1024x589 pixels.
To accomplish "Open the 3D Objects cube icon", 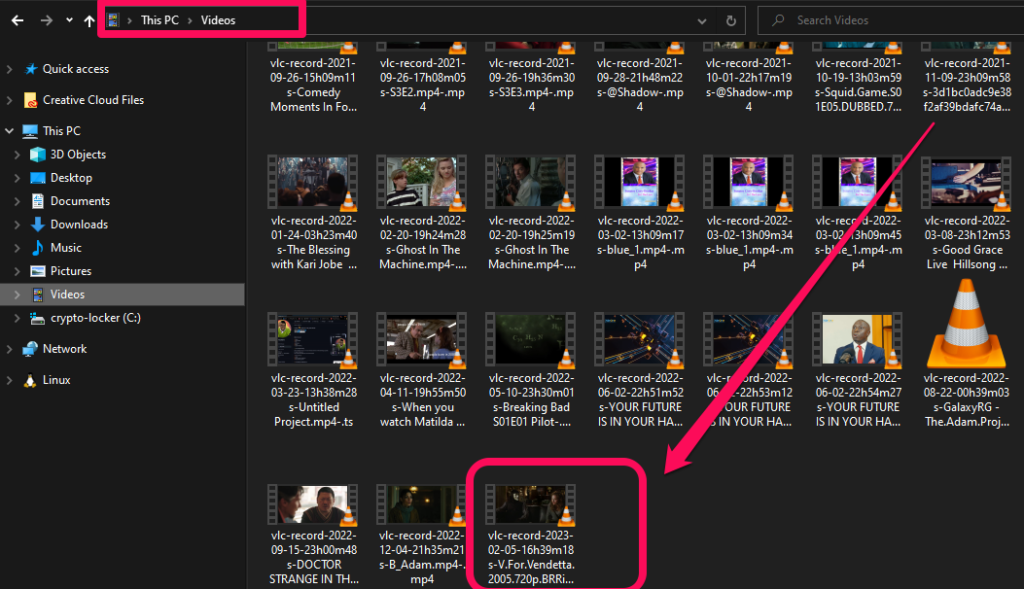I will click(38, 154).
